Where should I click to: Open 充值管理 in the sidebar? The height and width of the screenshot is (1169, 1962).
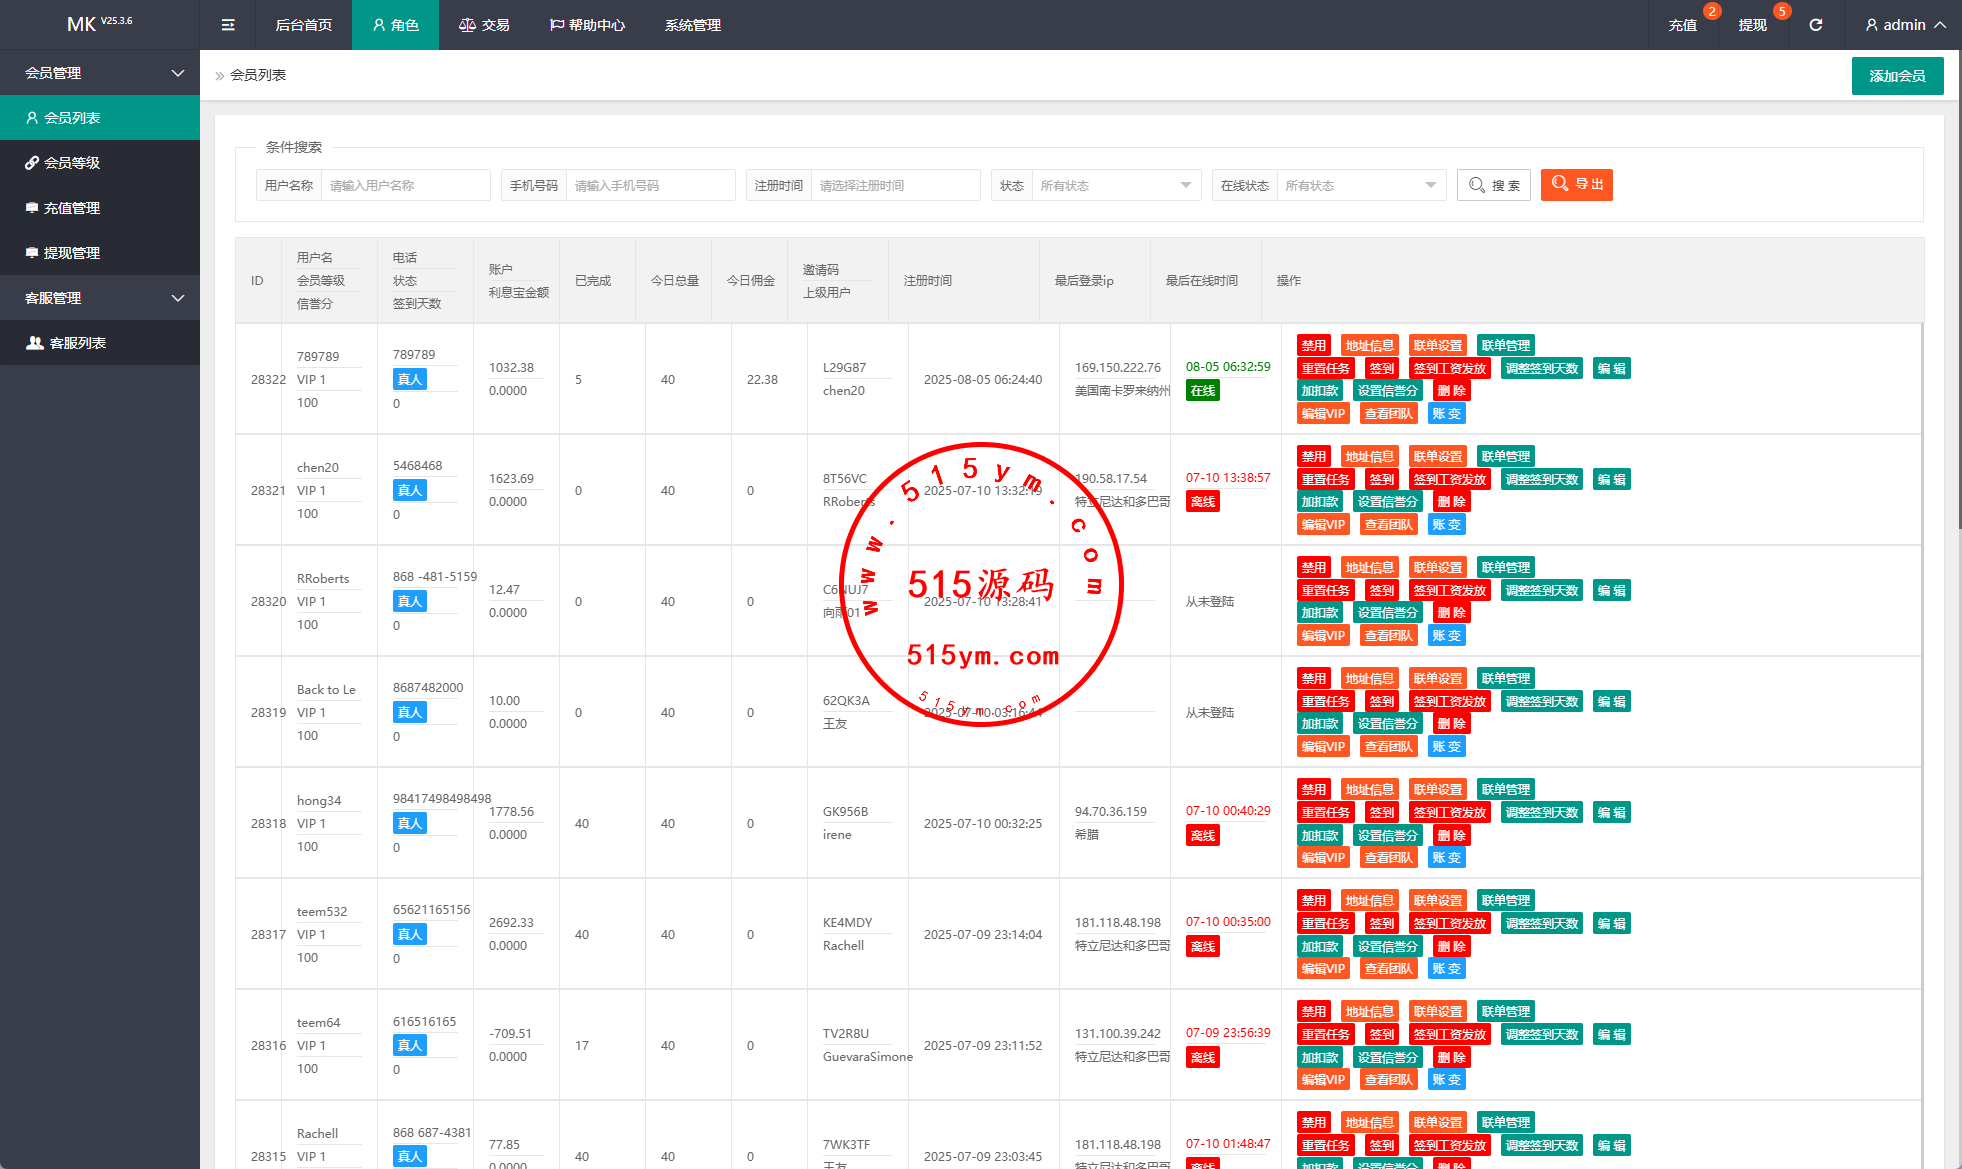72,208
